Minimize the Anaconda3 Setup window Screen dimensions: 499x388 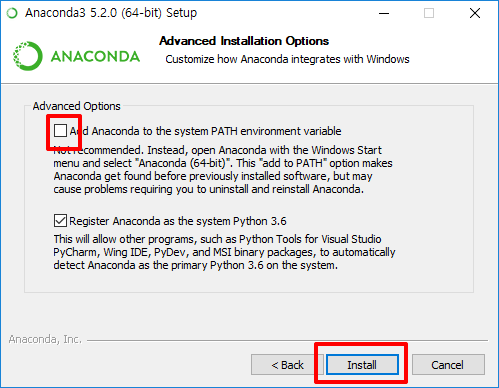click(384, 13)
